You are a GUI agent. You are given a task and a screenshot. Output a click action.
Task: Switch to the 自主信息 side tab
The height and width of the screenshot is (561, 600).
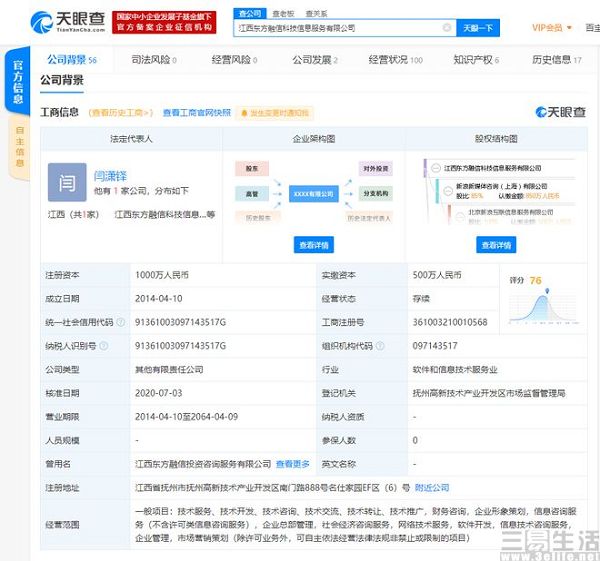point(19,147)
